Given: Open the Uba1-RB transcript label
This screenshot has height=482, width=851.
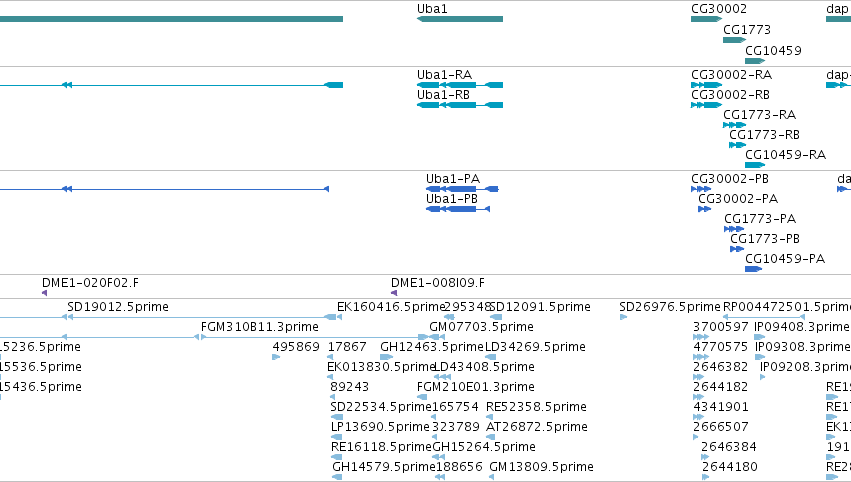Looking at the screenshot, I should [443, 94].
